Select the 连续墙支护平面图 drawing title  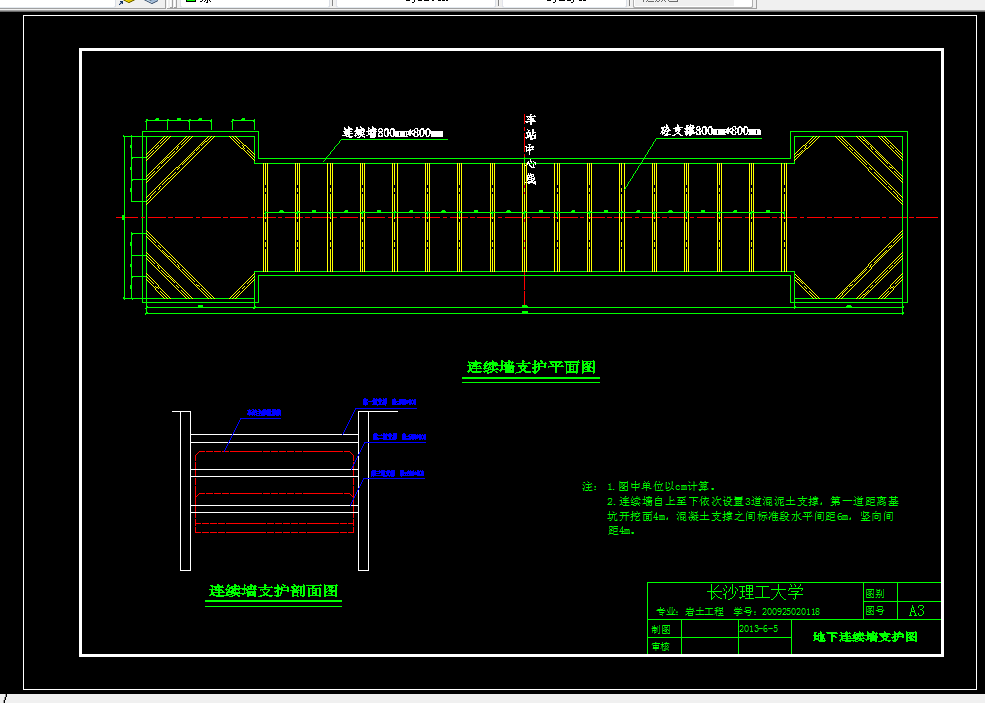(531, 367)
